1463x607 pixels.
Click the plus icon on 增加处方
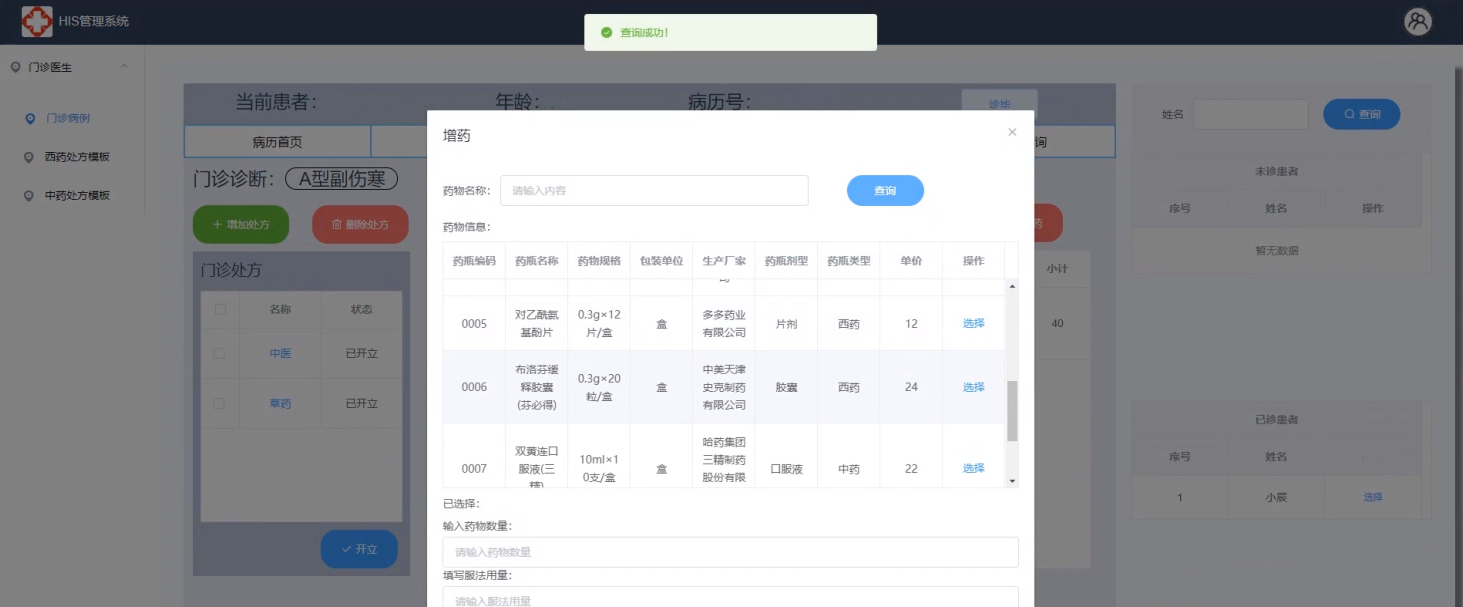[x=217, y=225]
